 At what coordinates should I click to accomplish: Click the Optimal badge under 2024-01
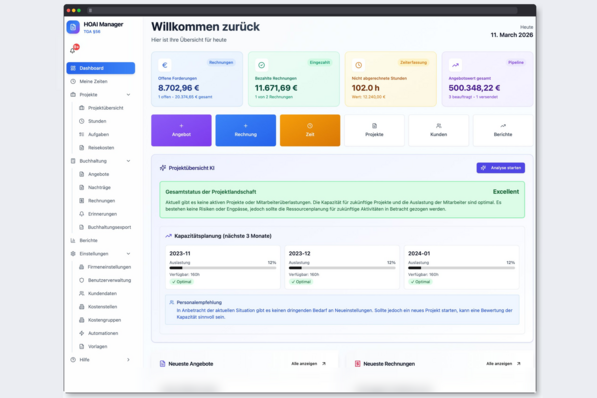[x=420, y=282]
